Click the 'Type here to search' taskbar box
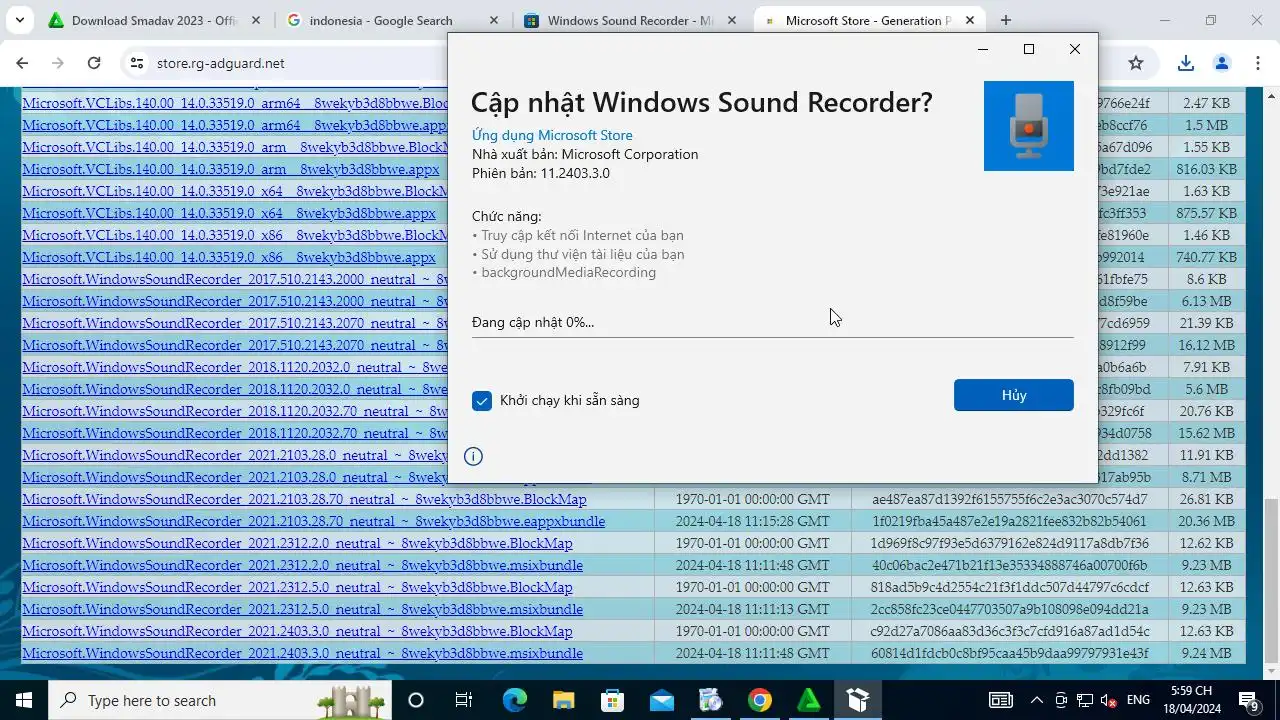Viewport: 1280px width, 720px height. [220, 700]
